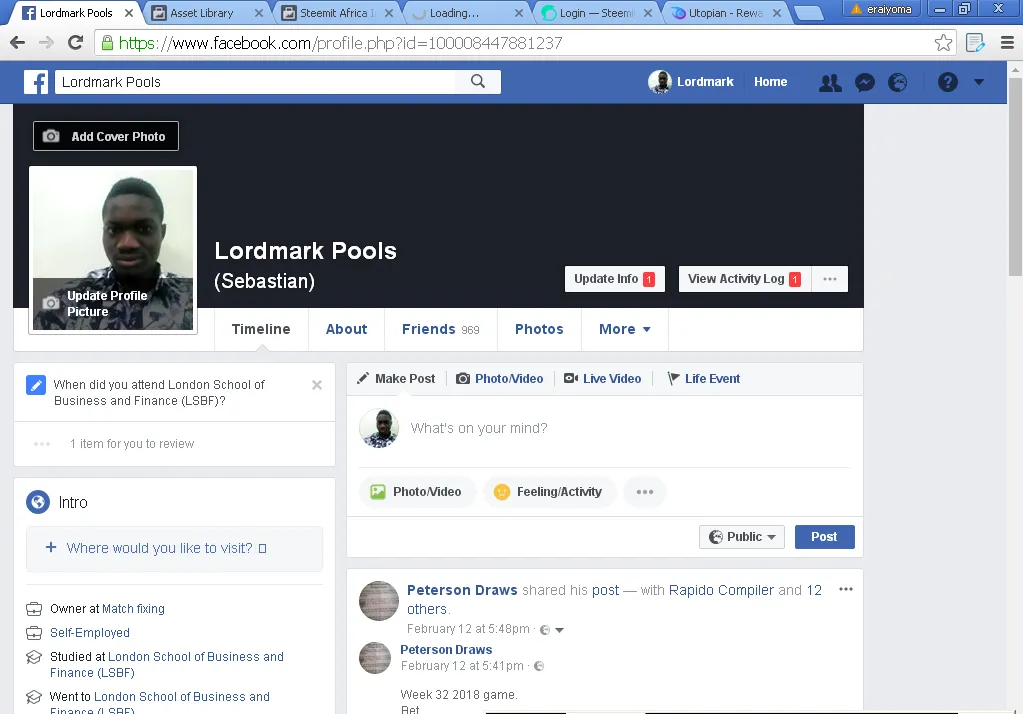This screenshot has height=714, width=1023.
Task: Expand the More dropdown tab
Action: pos(624,329)
